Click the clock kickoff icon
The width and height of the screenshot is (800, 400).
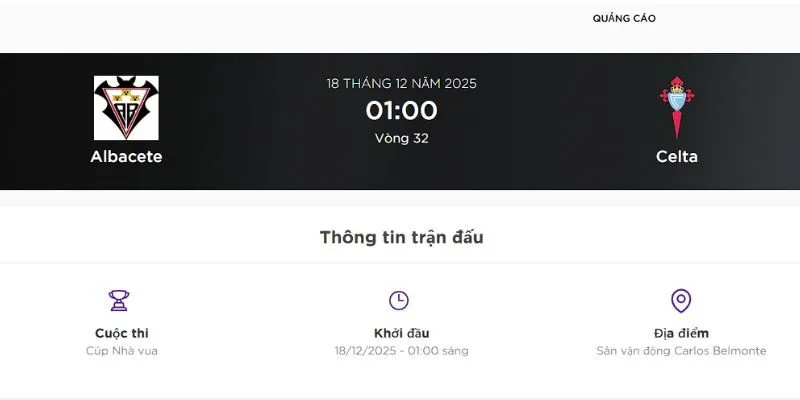pos(398,300)
